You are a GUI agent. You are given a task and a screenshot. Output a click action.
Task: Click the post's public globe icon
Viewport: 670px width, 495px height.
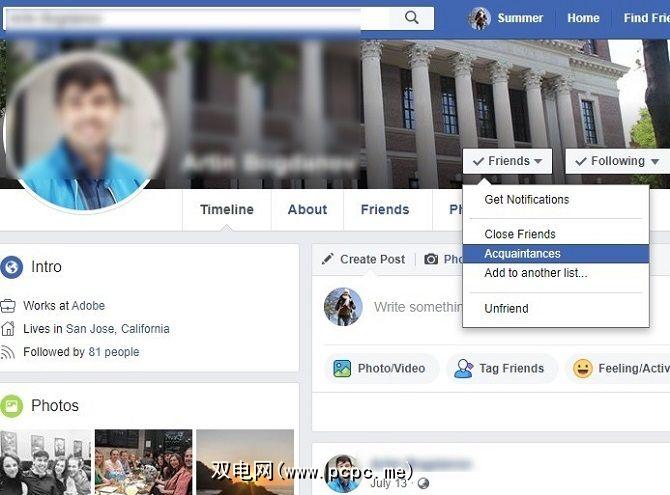(423, 483)
